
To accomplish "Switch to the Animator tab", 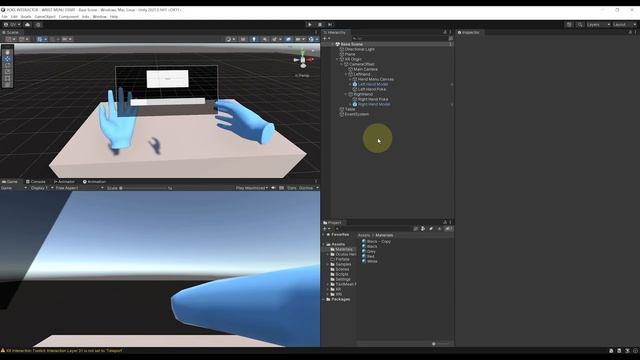I will tap(64, 182).
